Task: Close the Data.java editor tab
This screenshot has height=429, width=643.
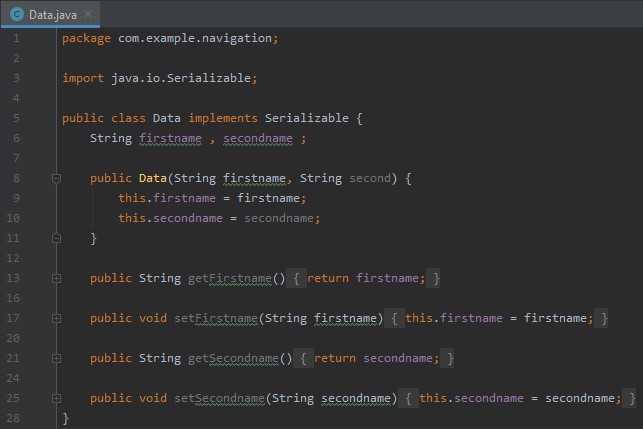Action: [88, 14]
